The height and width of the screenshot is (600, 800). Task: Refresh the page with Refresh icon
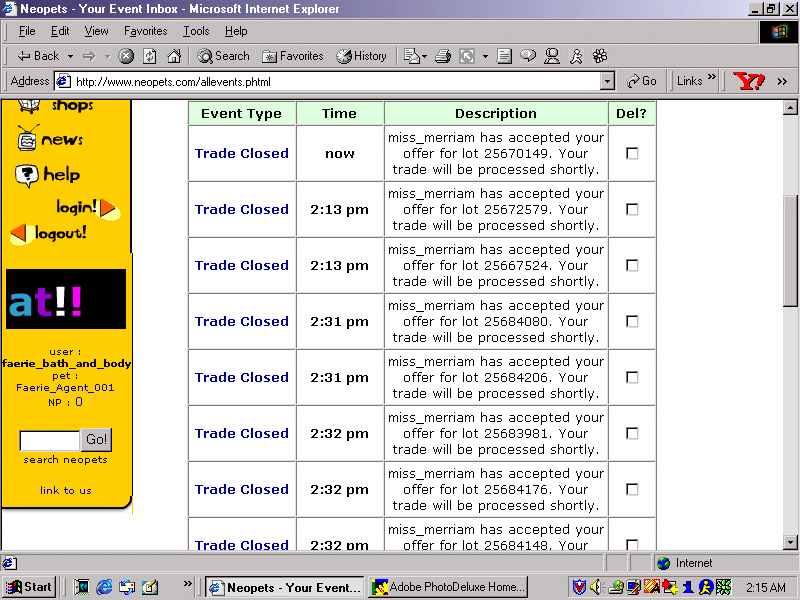pos(149,56)
